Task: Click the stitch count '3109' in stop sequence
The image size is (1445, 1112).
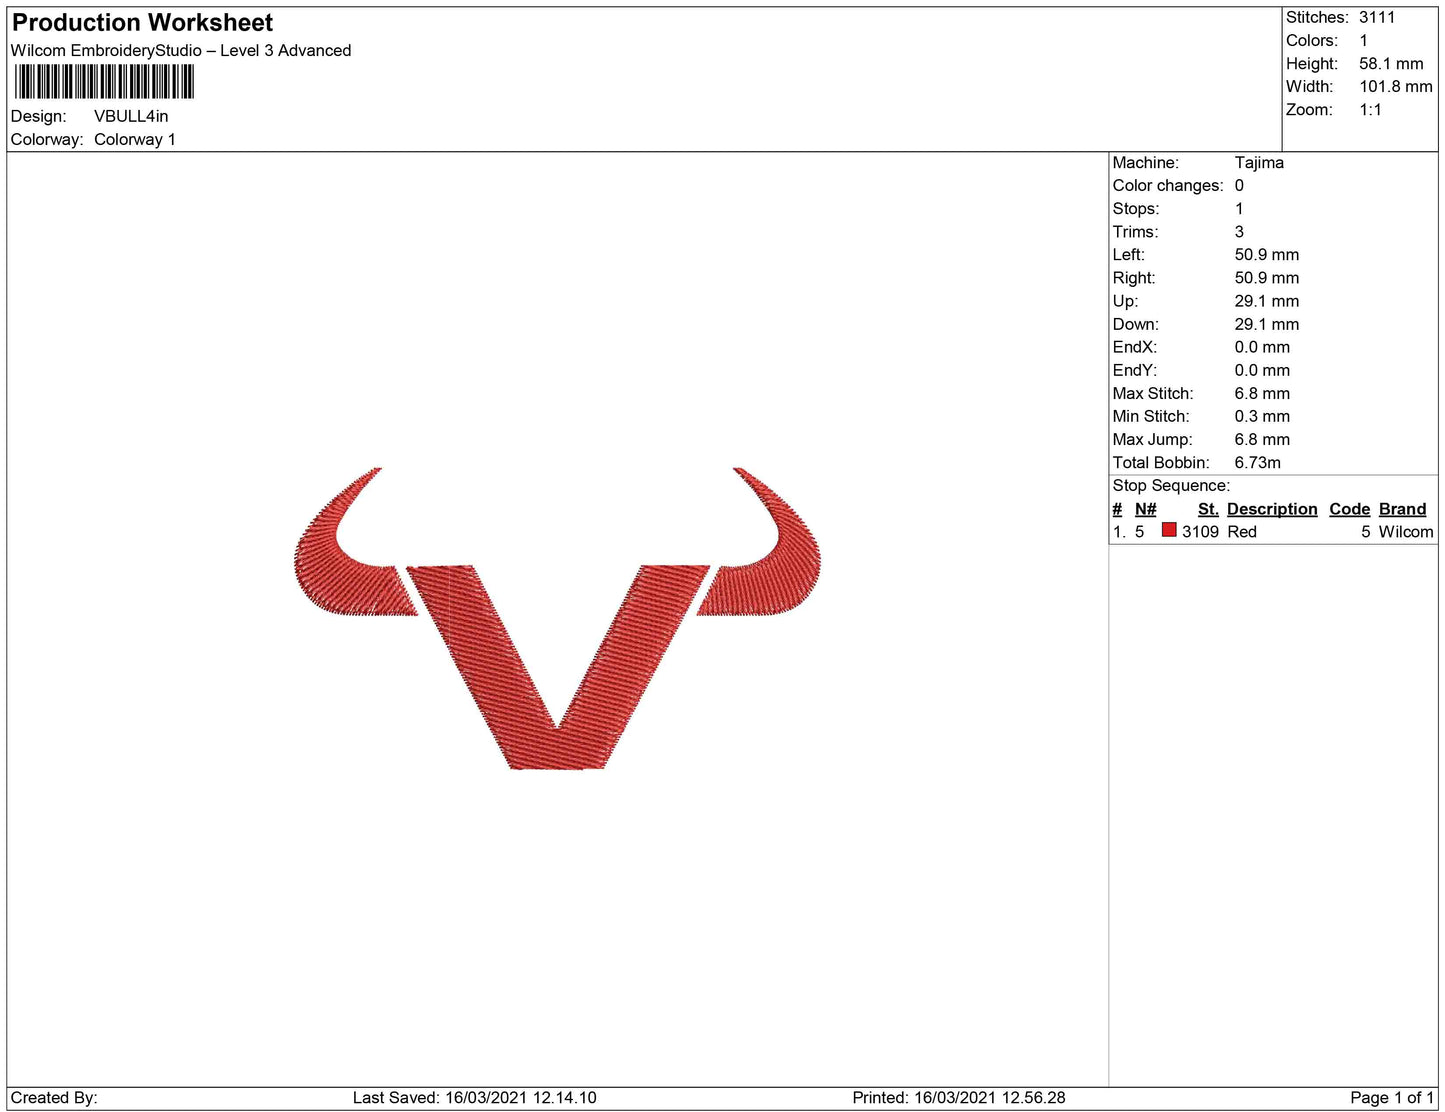Action: pos(1200,532)
